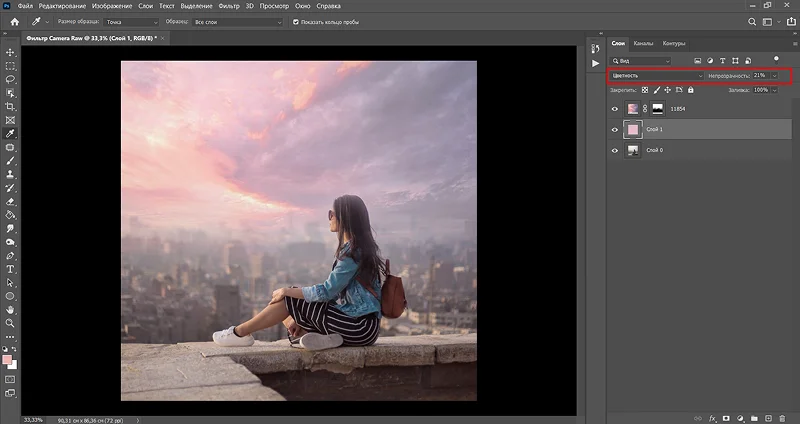Viewport: 800px width, 424px height.
Task: Open the extra tools ellipsis menu
Action: click(x=10, y=337)
